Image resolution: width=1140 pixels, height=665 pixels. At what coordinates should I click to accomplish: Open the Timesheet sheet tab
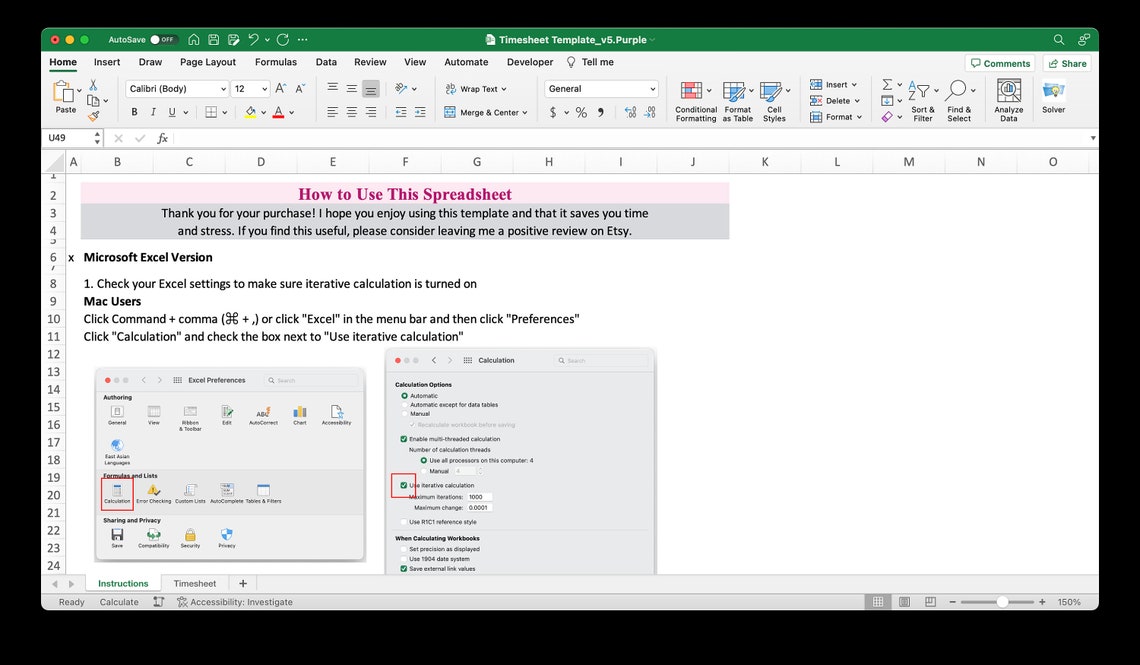pos(194,583)
